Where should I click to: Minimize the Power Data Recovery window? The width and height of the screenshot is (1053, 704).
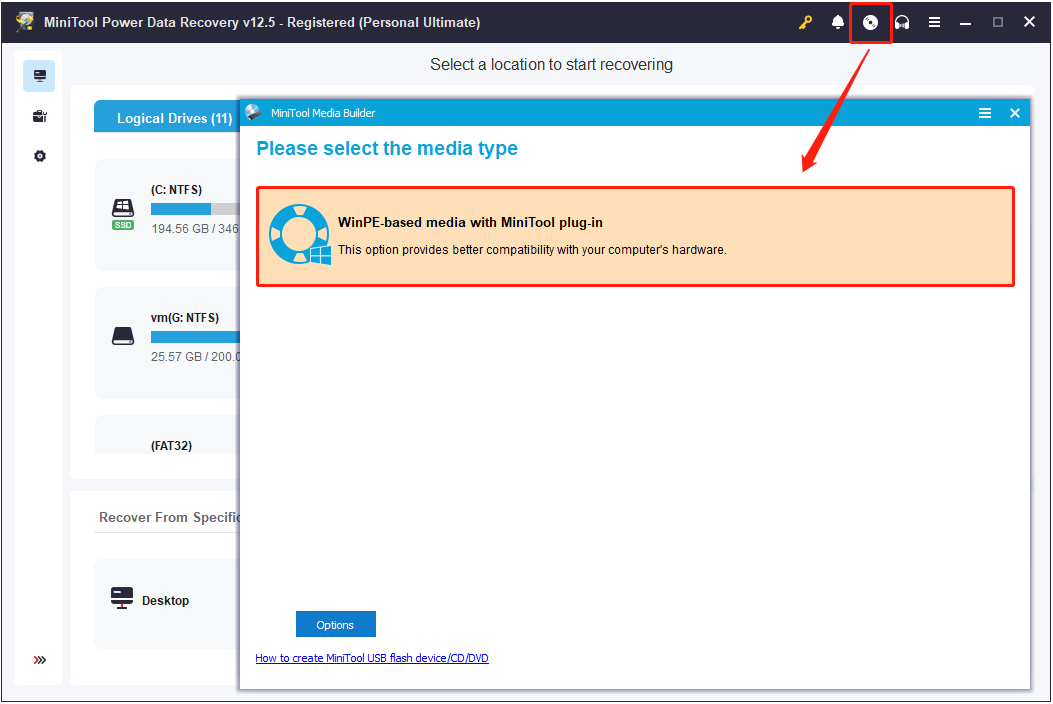(965, 23)
